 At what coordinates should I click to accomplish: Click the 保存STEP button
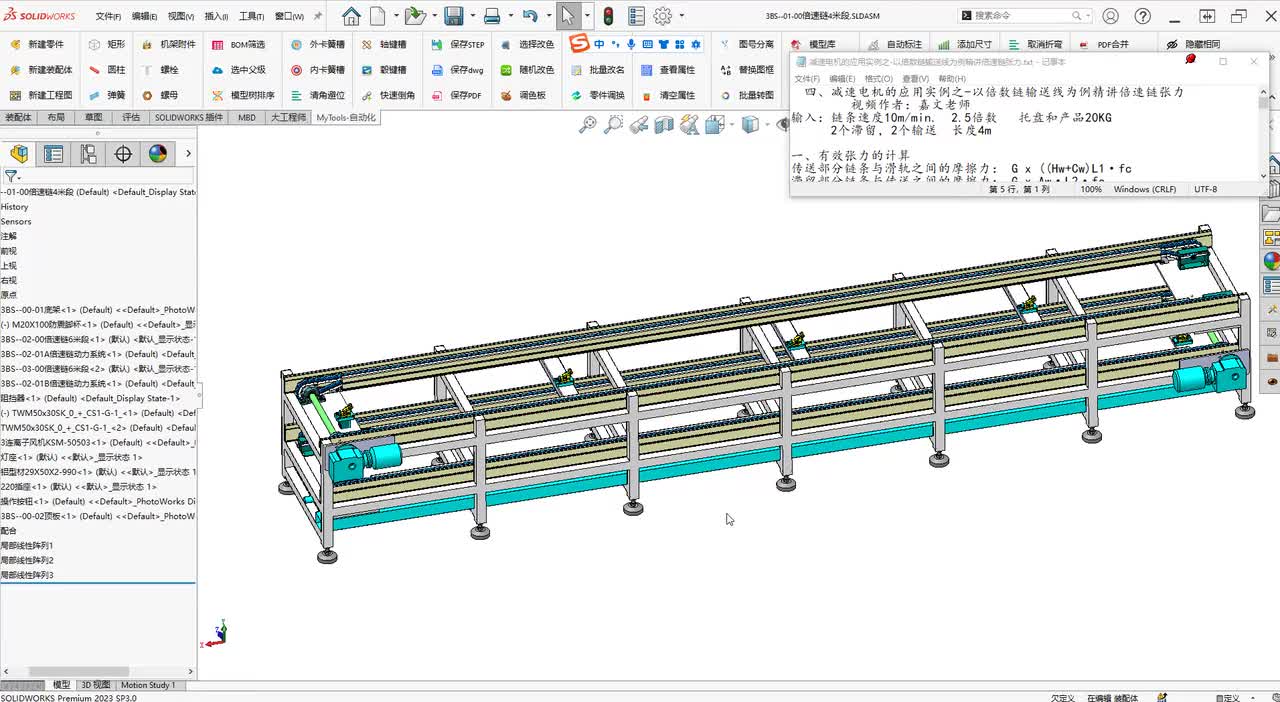(x=458, y=45)
